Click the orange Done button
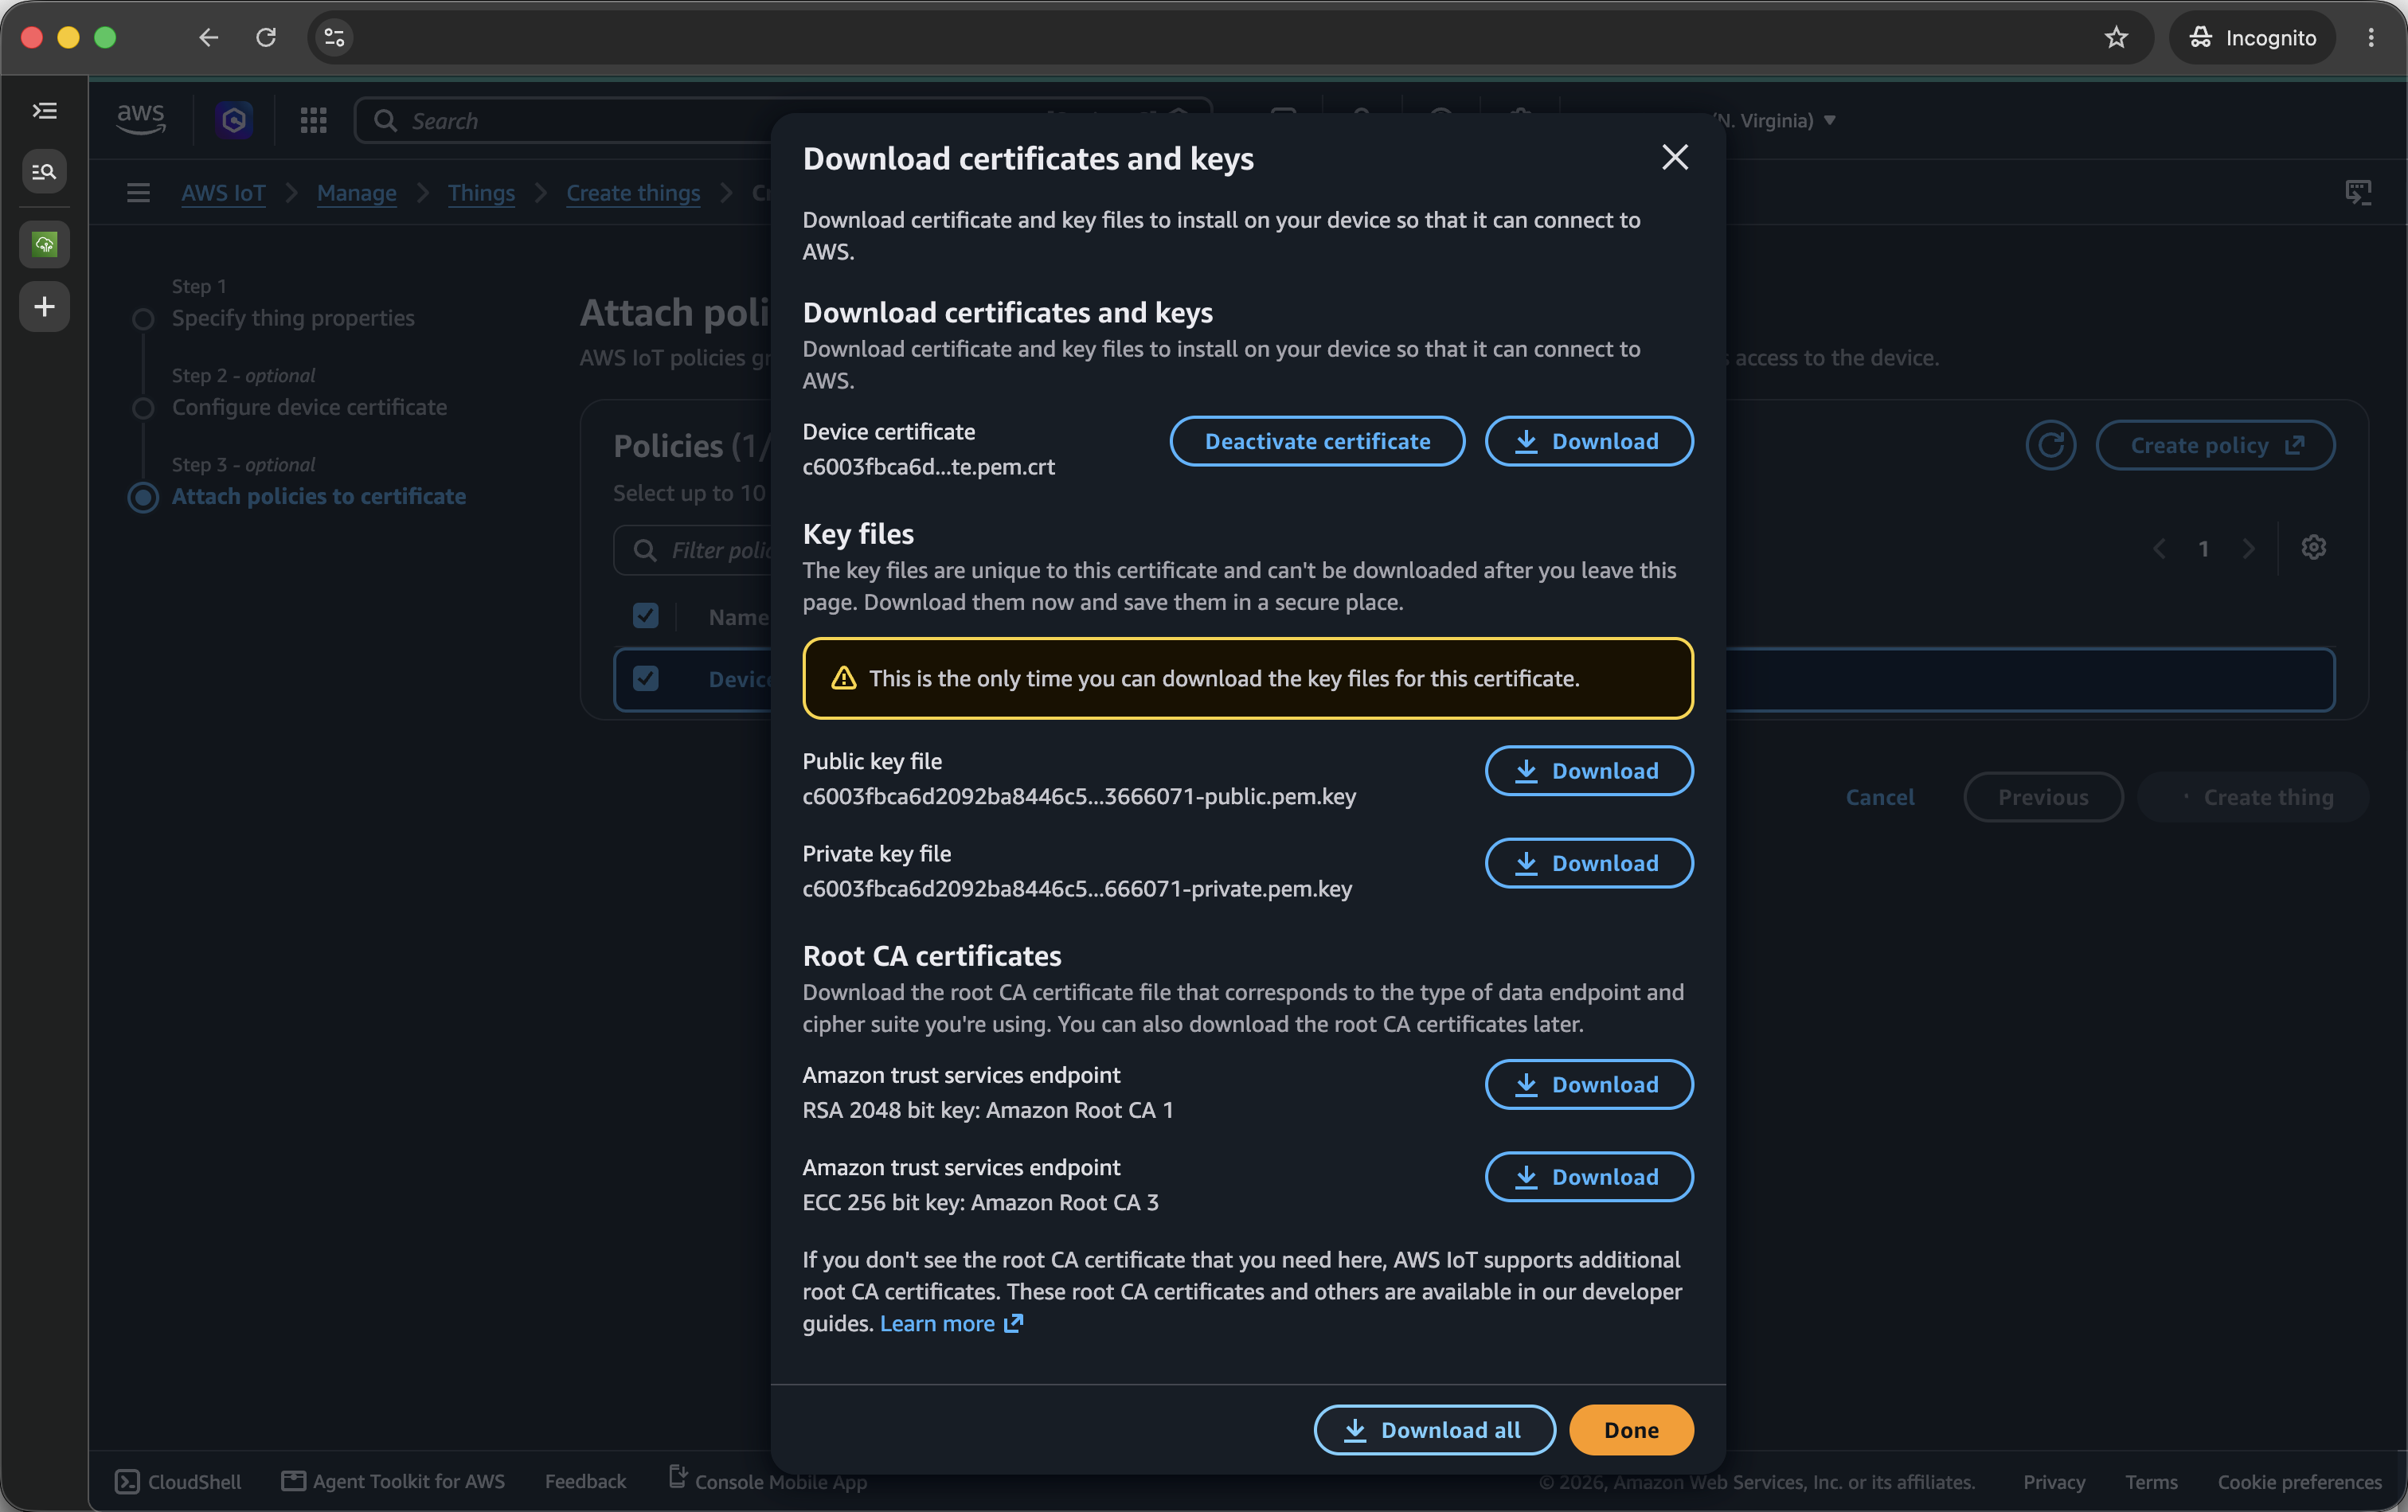This screenshot has width=2408, height=1512. (x=1631, y=1430)
